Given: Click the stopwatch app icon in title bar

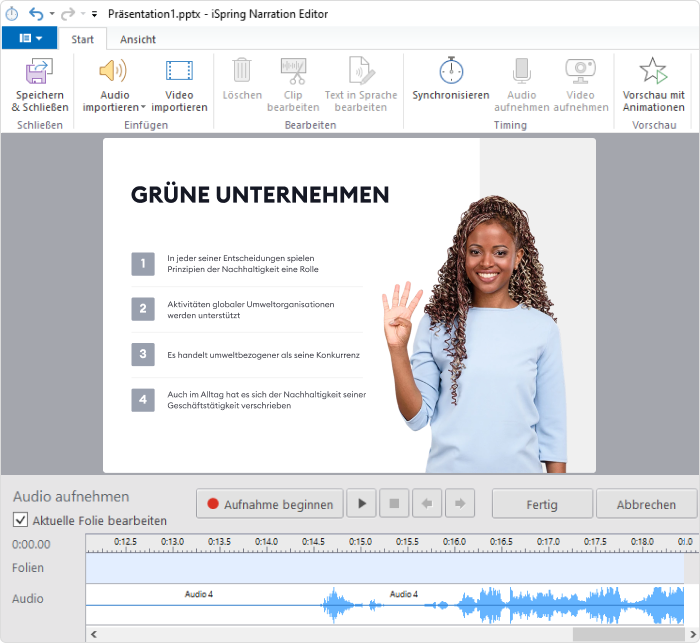Looking at the screenshot, I should (12, 14).
